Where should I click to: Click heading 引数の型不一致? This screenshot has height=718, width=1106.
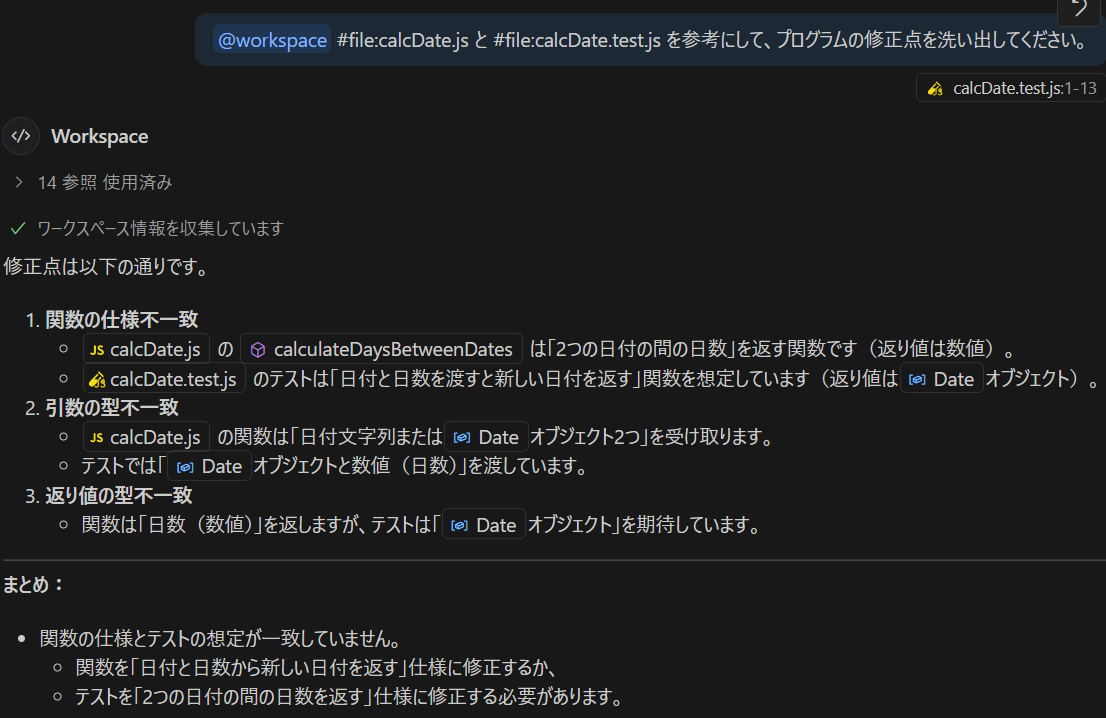pyautogui.click(x=111, y=408)
